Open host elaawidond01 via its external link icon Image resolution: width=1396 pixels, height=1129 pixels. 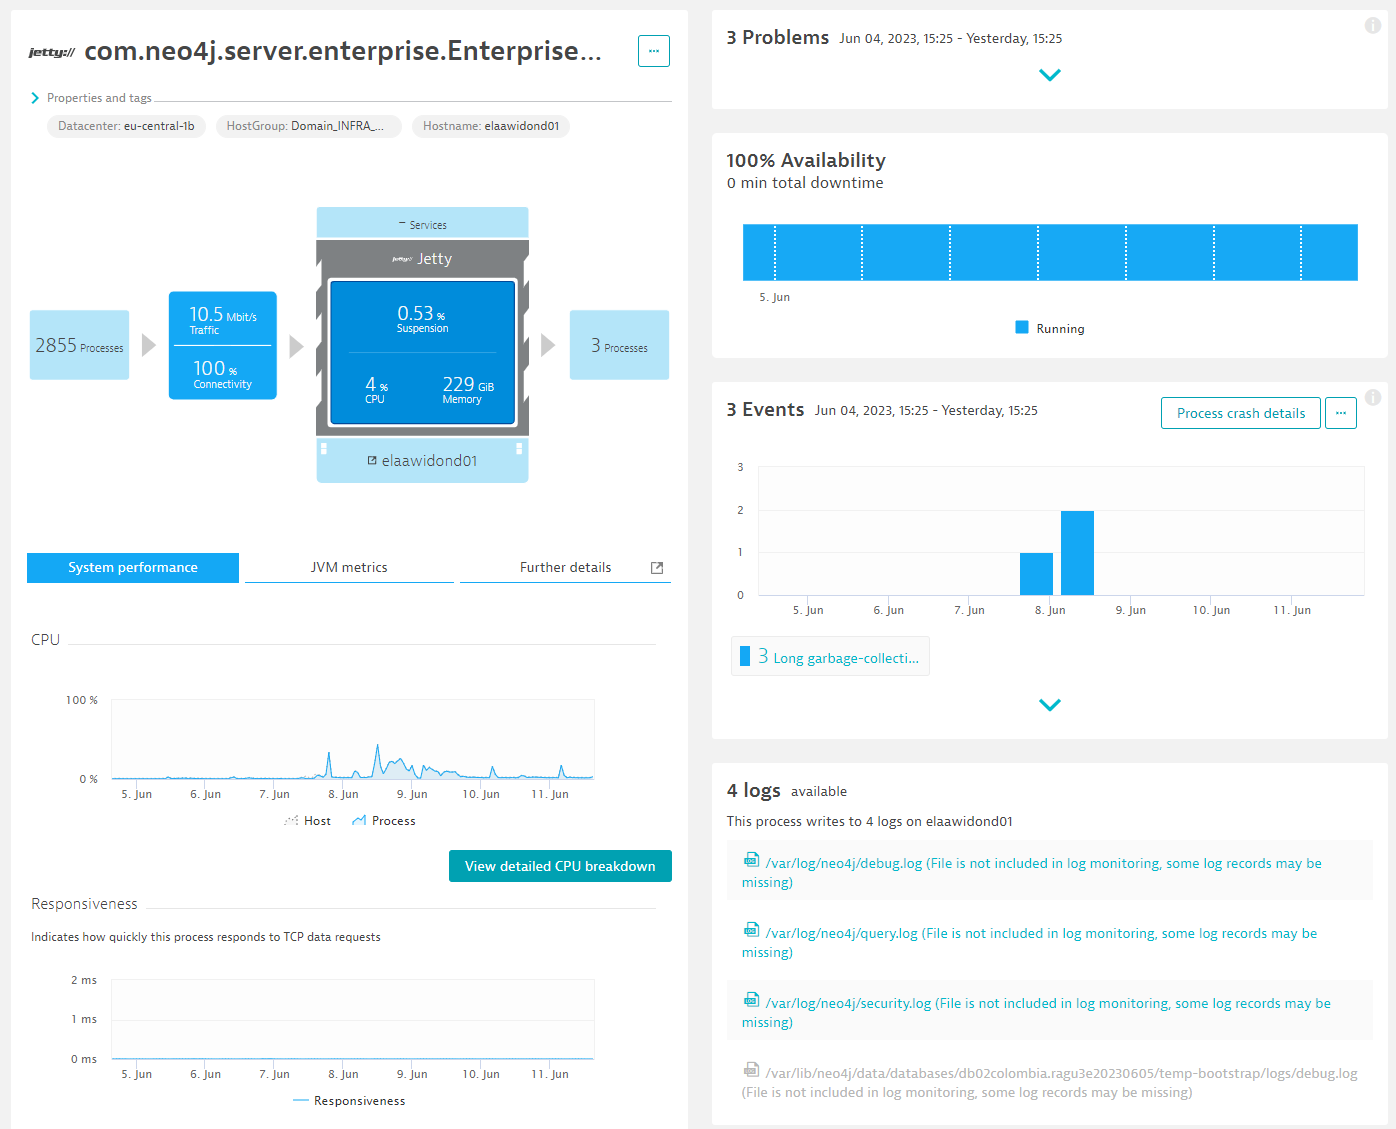pos(373,460)
